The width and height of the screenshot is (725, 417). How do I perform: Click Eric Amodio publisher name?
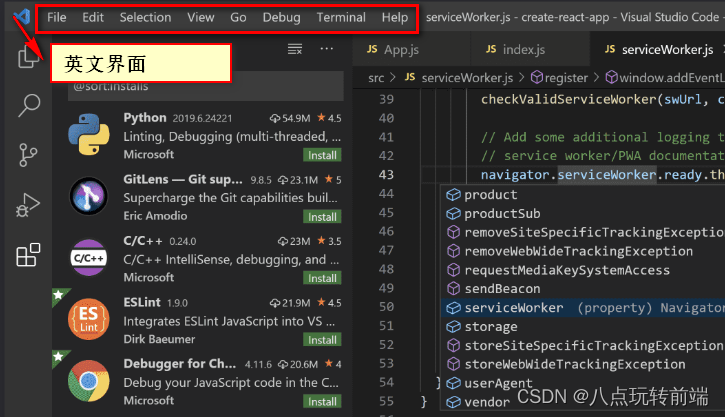[x=155, y=216]
